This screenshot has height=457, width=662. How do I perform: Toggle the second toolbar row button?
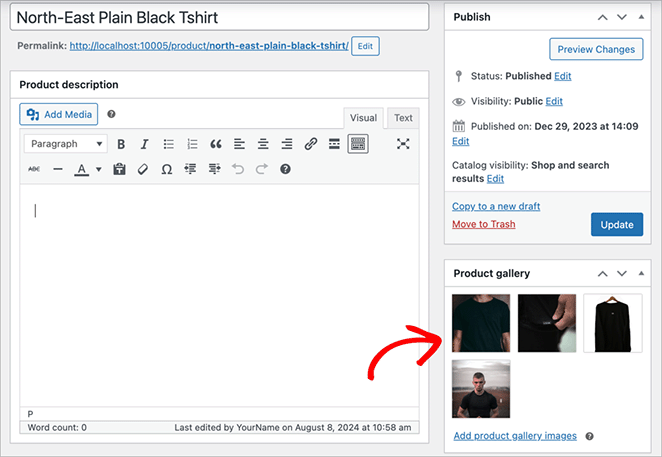[x=358, y=144]
